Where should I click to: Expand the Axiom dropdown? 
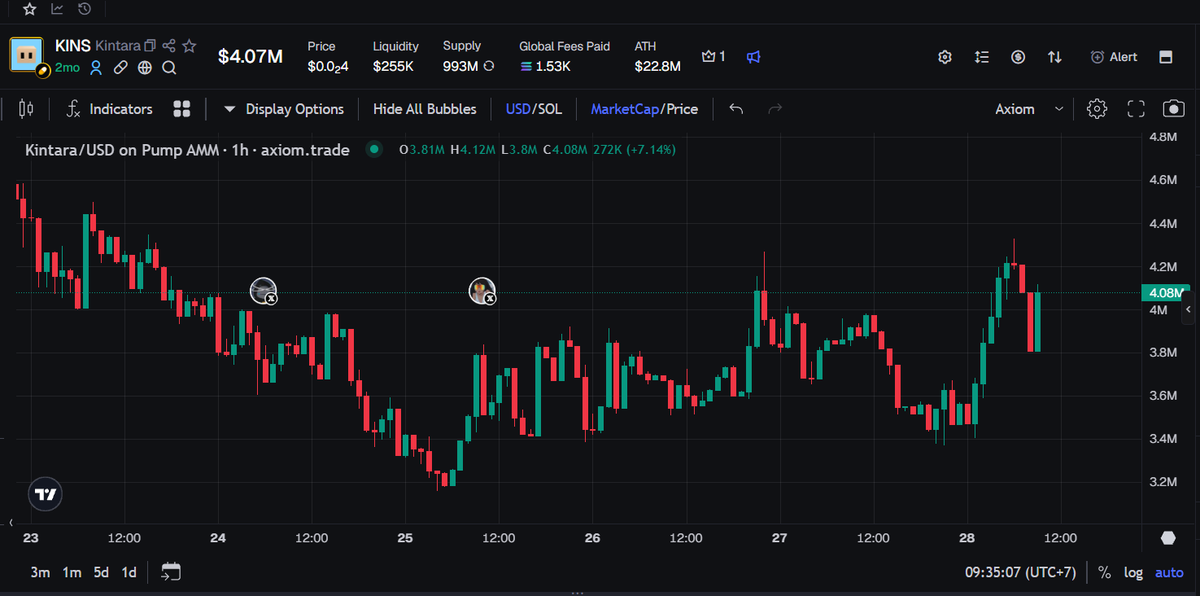[1029, 109]
